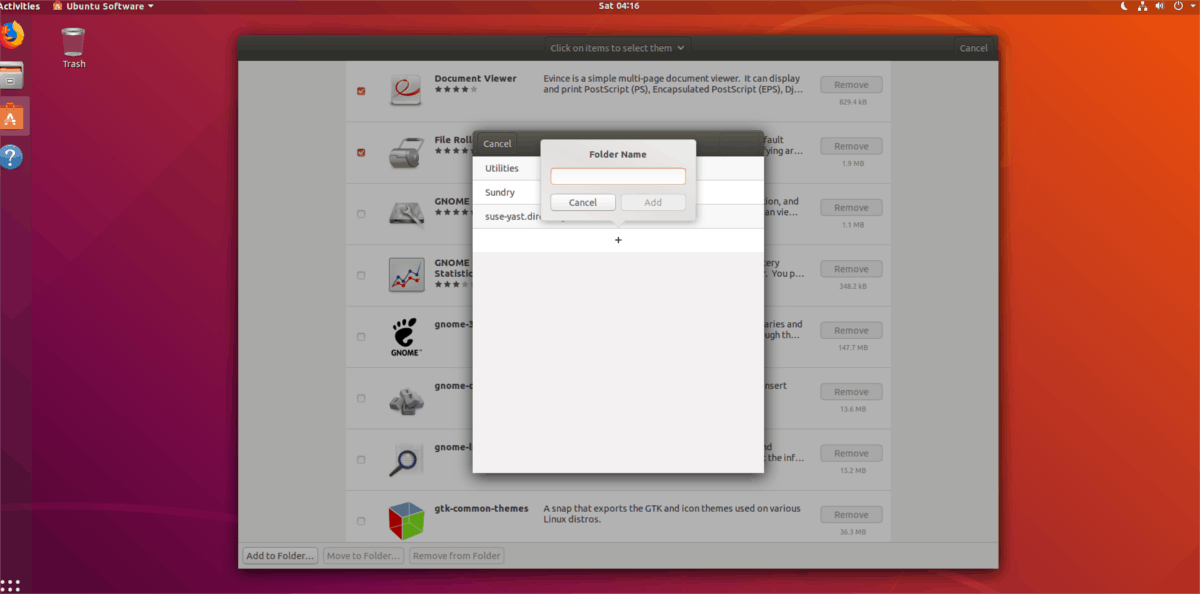Click Add in the Folder Name dialog
Image resolution: width=1200 pixels, height=594 pixels.
pos(652,201)
